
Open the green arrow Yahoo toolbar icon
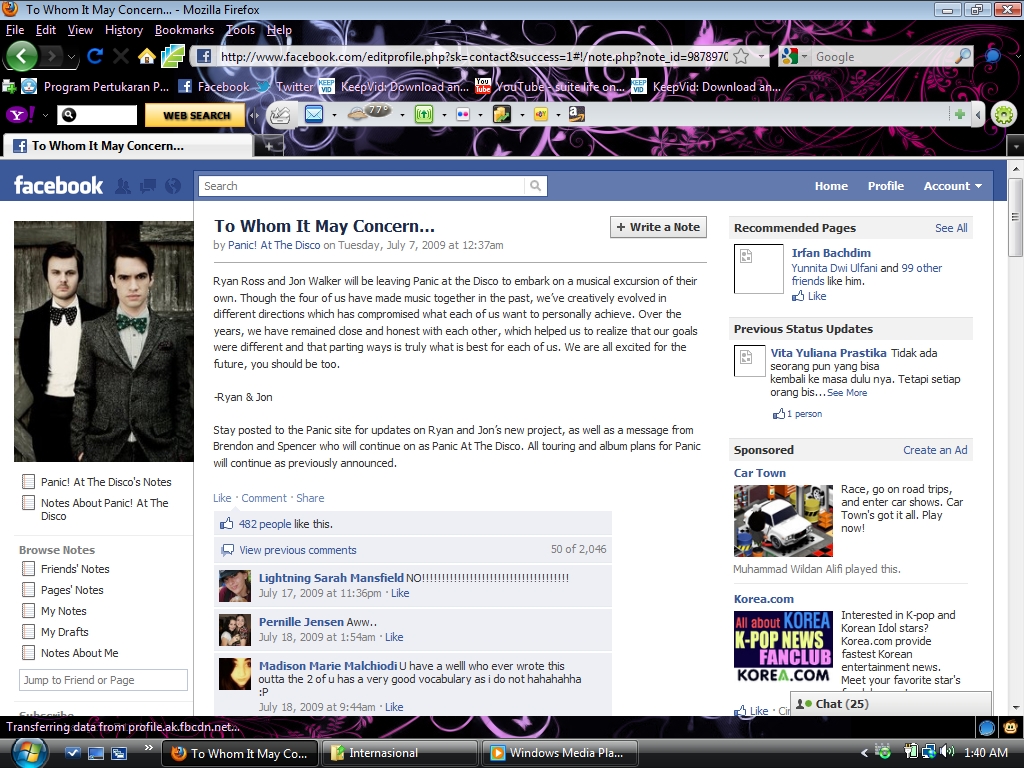(x=424, y=114)
